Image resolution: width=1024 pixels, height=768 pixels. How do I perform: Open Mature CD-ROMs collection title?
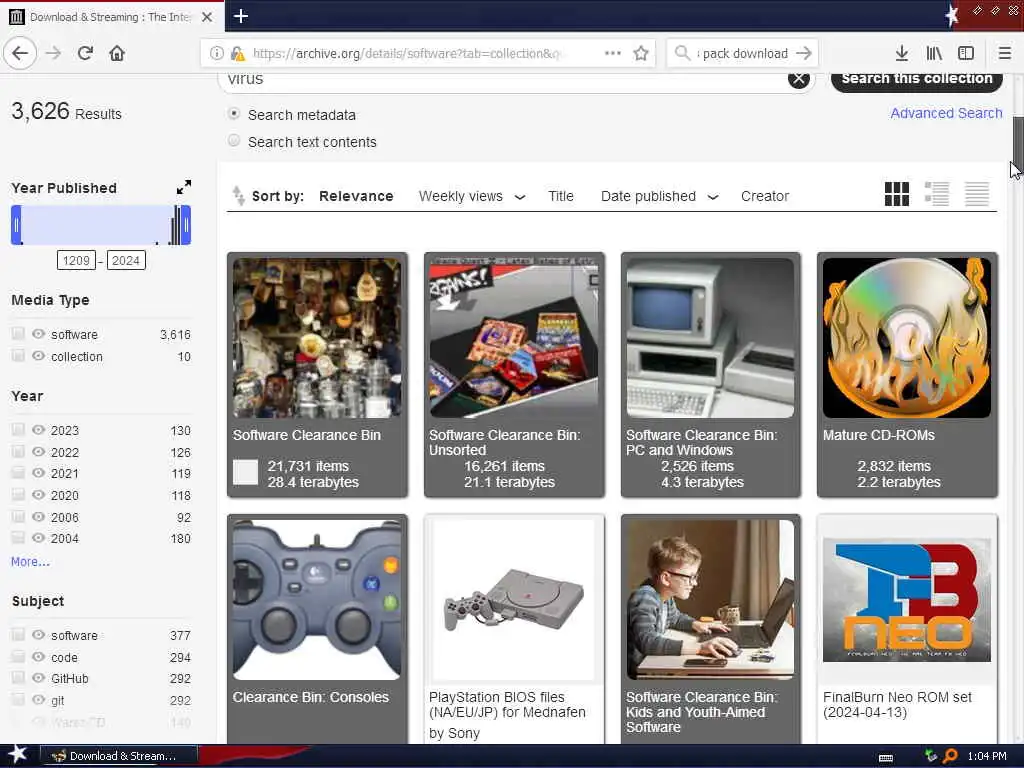[x=878, y=435]
